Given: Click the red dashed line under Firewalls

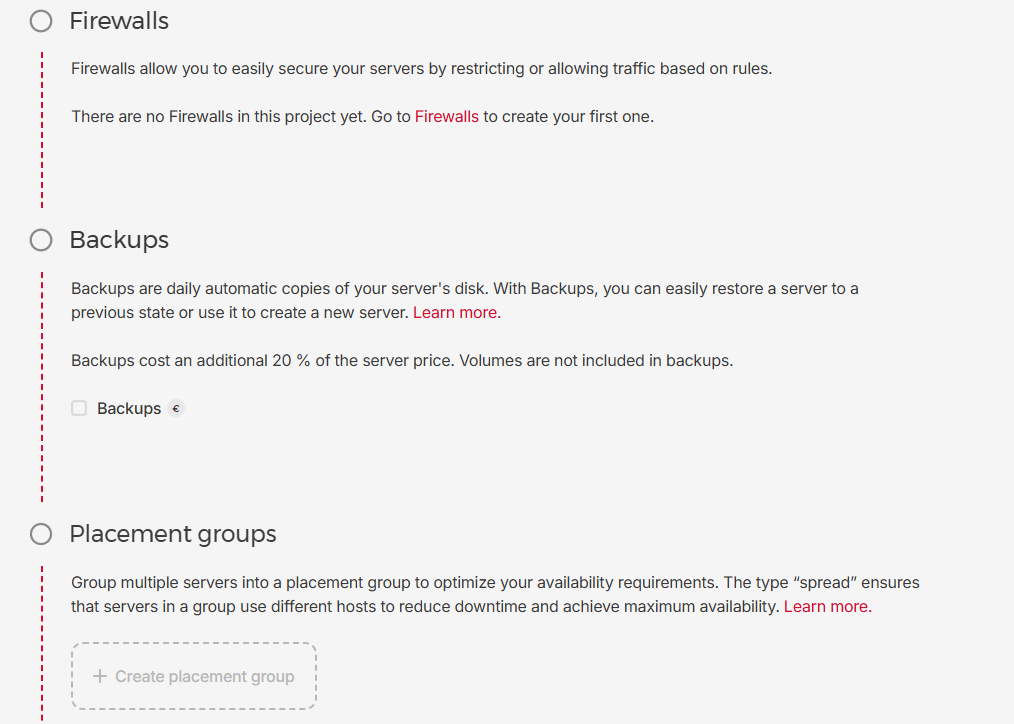Looking at the screenshot, I should [x=42, y=130].
